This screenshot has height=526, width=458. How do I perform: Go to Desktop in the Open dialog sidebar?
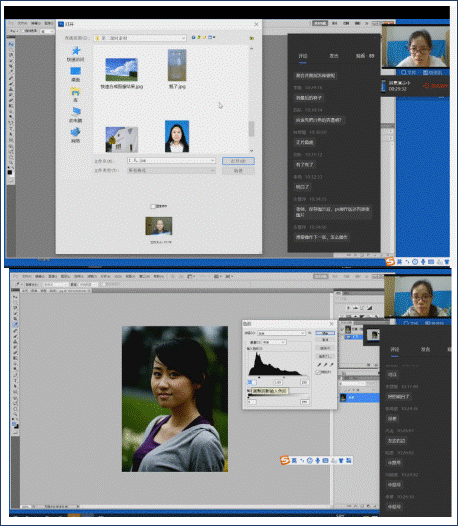75,74
